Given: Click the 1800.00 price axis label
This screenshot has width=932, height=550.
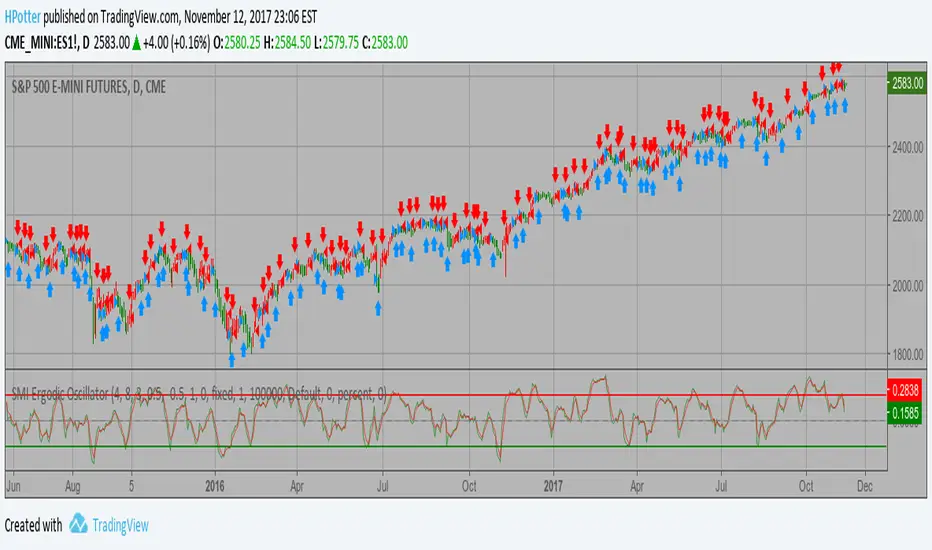Looking at the screenshot, I should (x=908, y=354).
